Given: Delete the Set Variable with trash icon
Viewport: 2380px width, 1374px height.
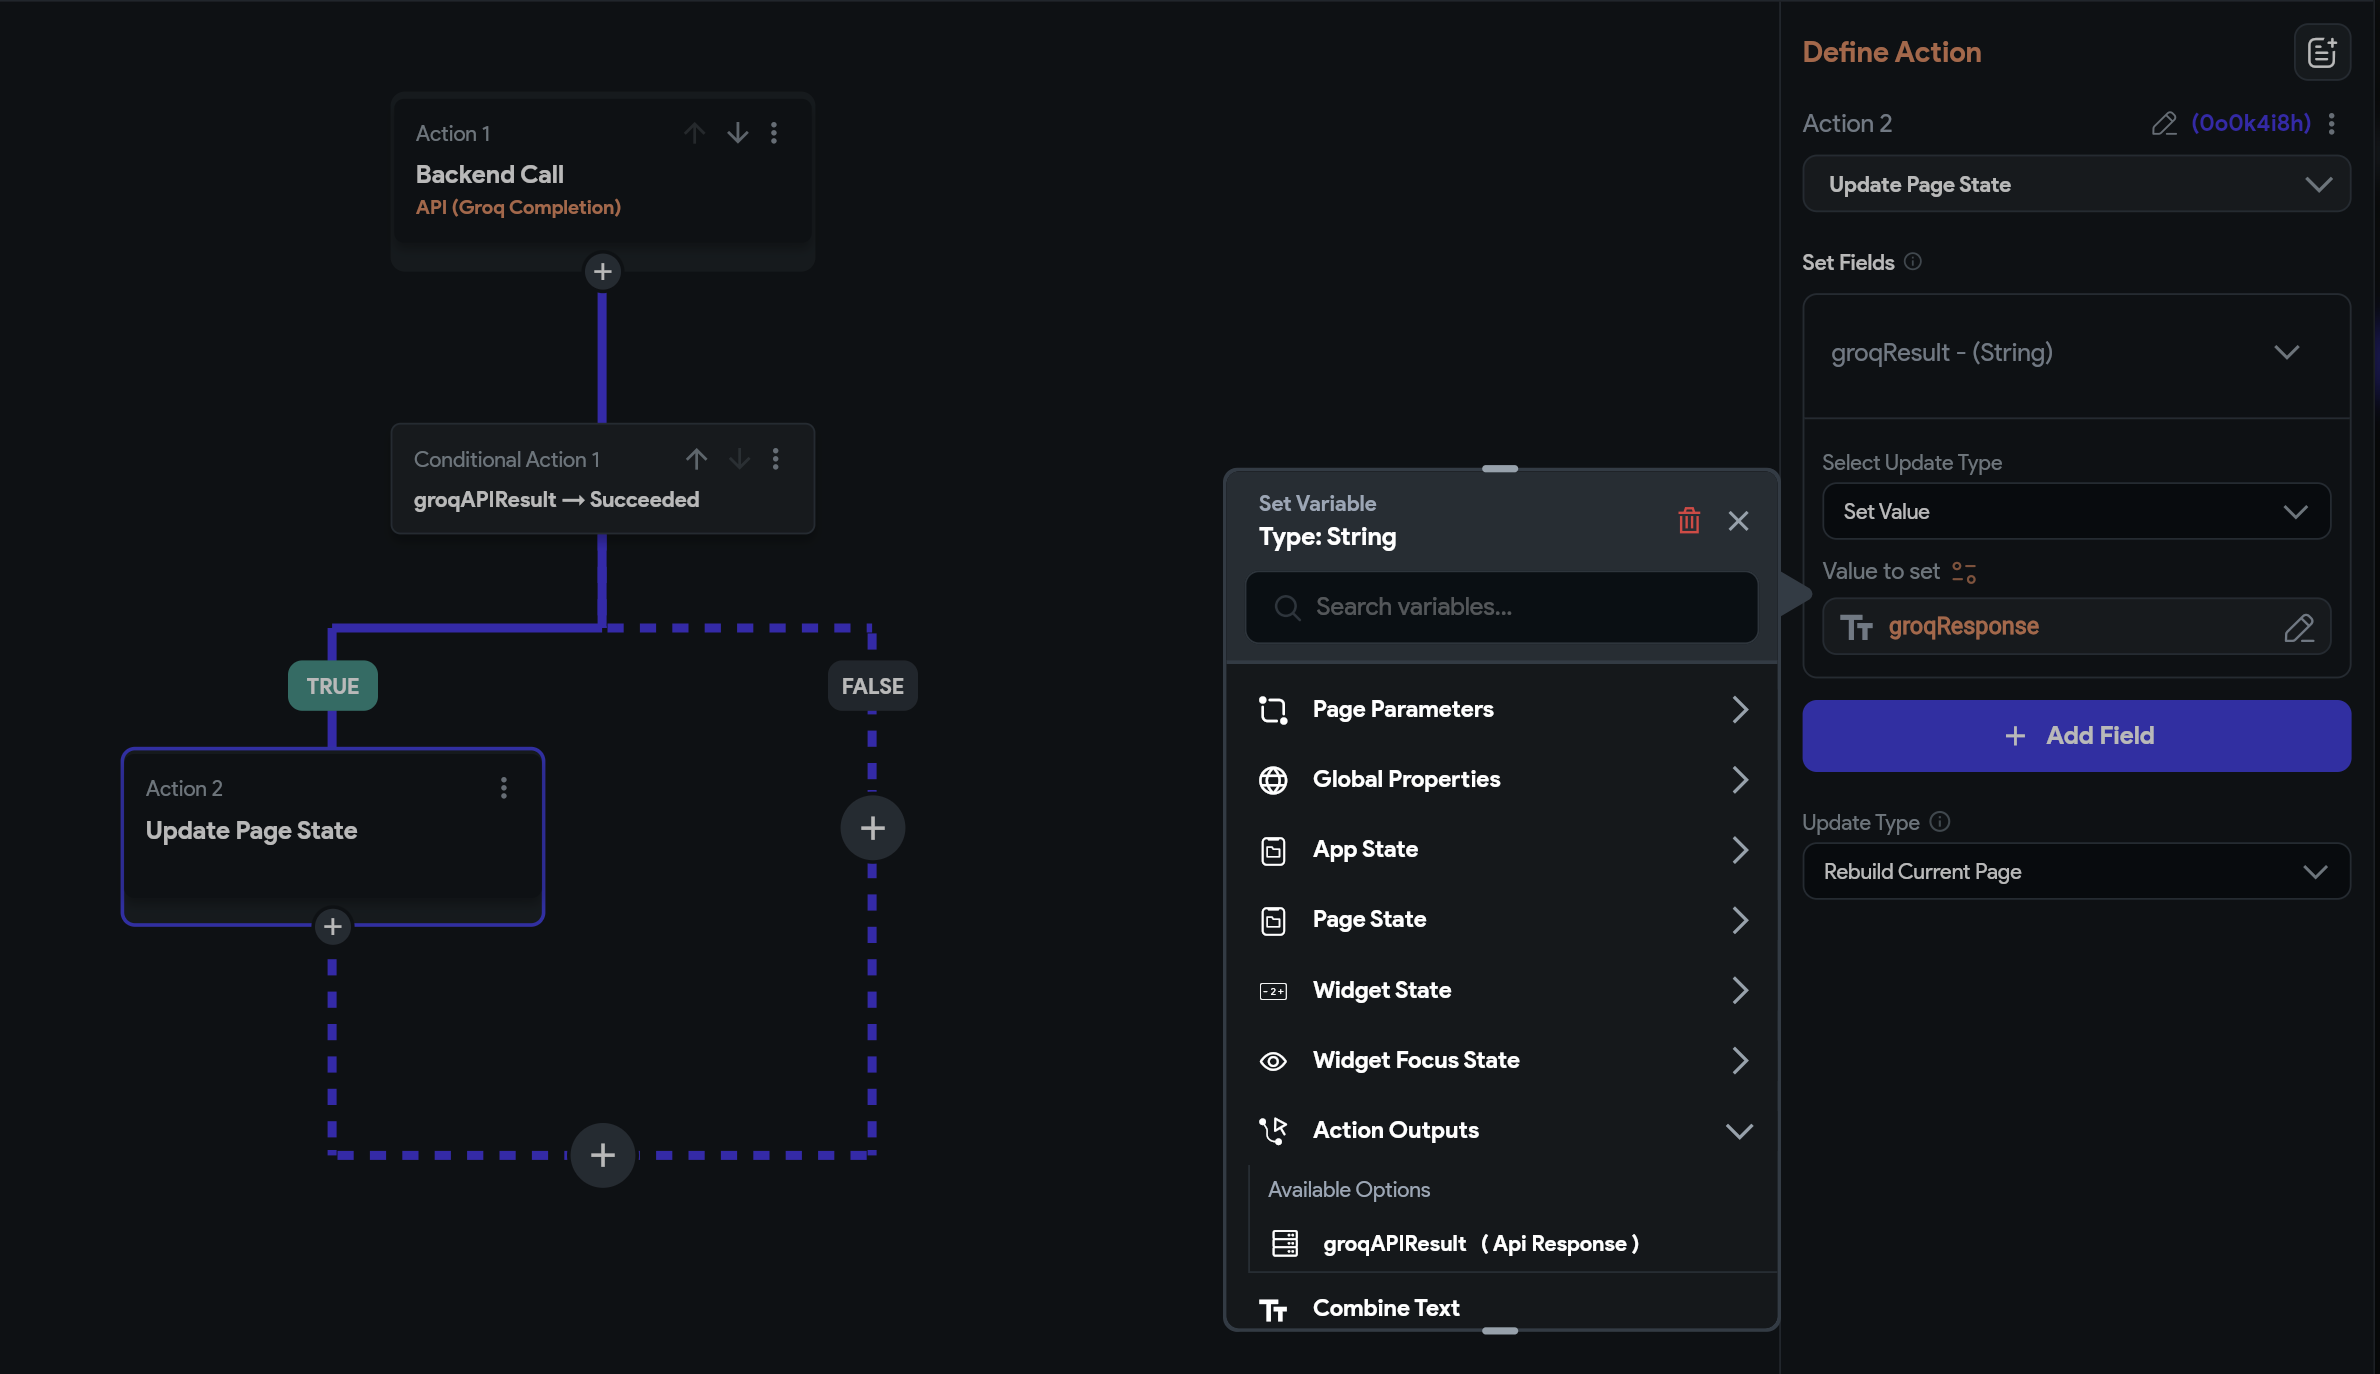Looking at the screenshot, I should coord(1689,521).
